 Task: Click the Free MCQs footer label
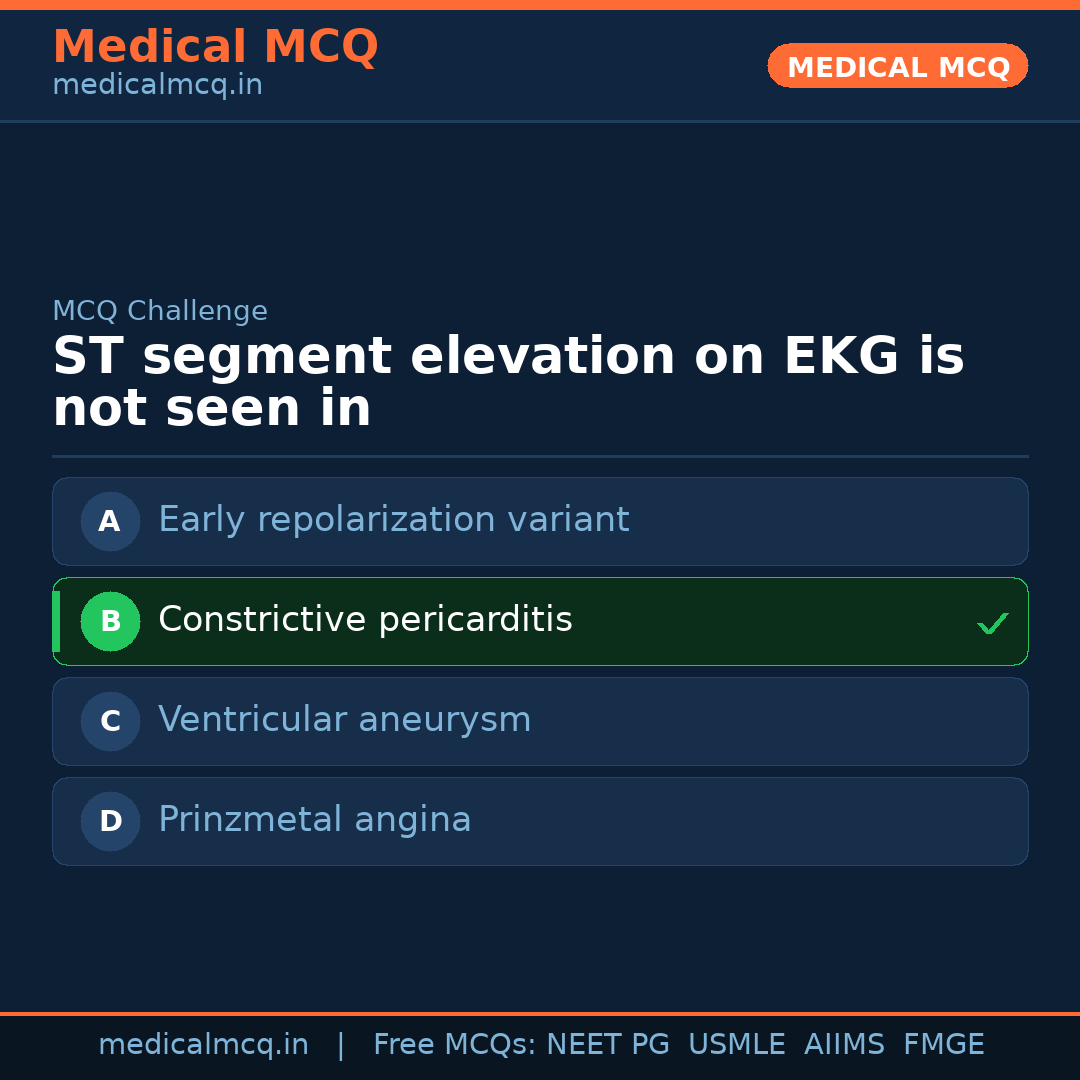(455, 1045)
